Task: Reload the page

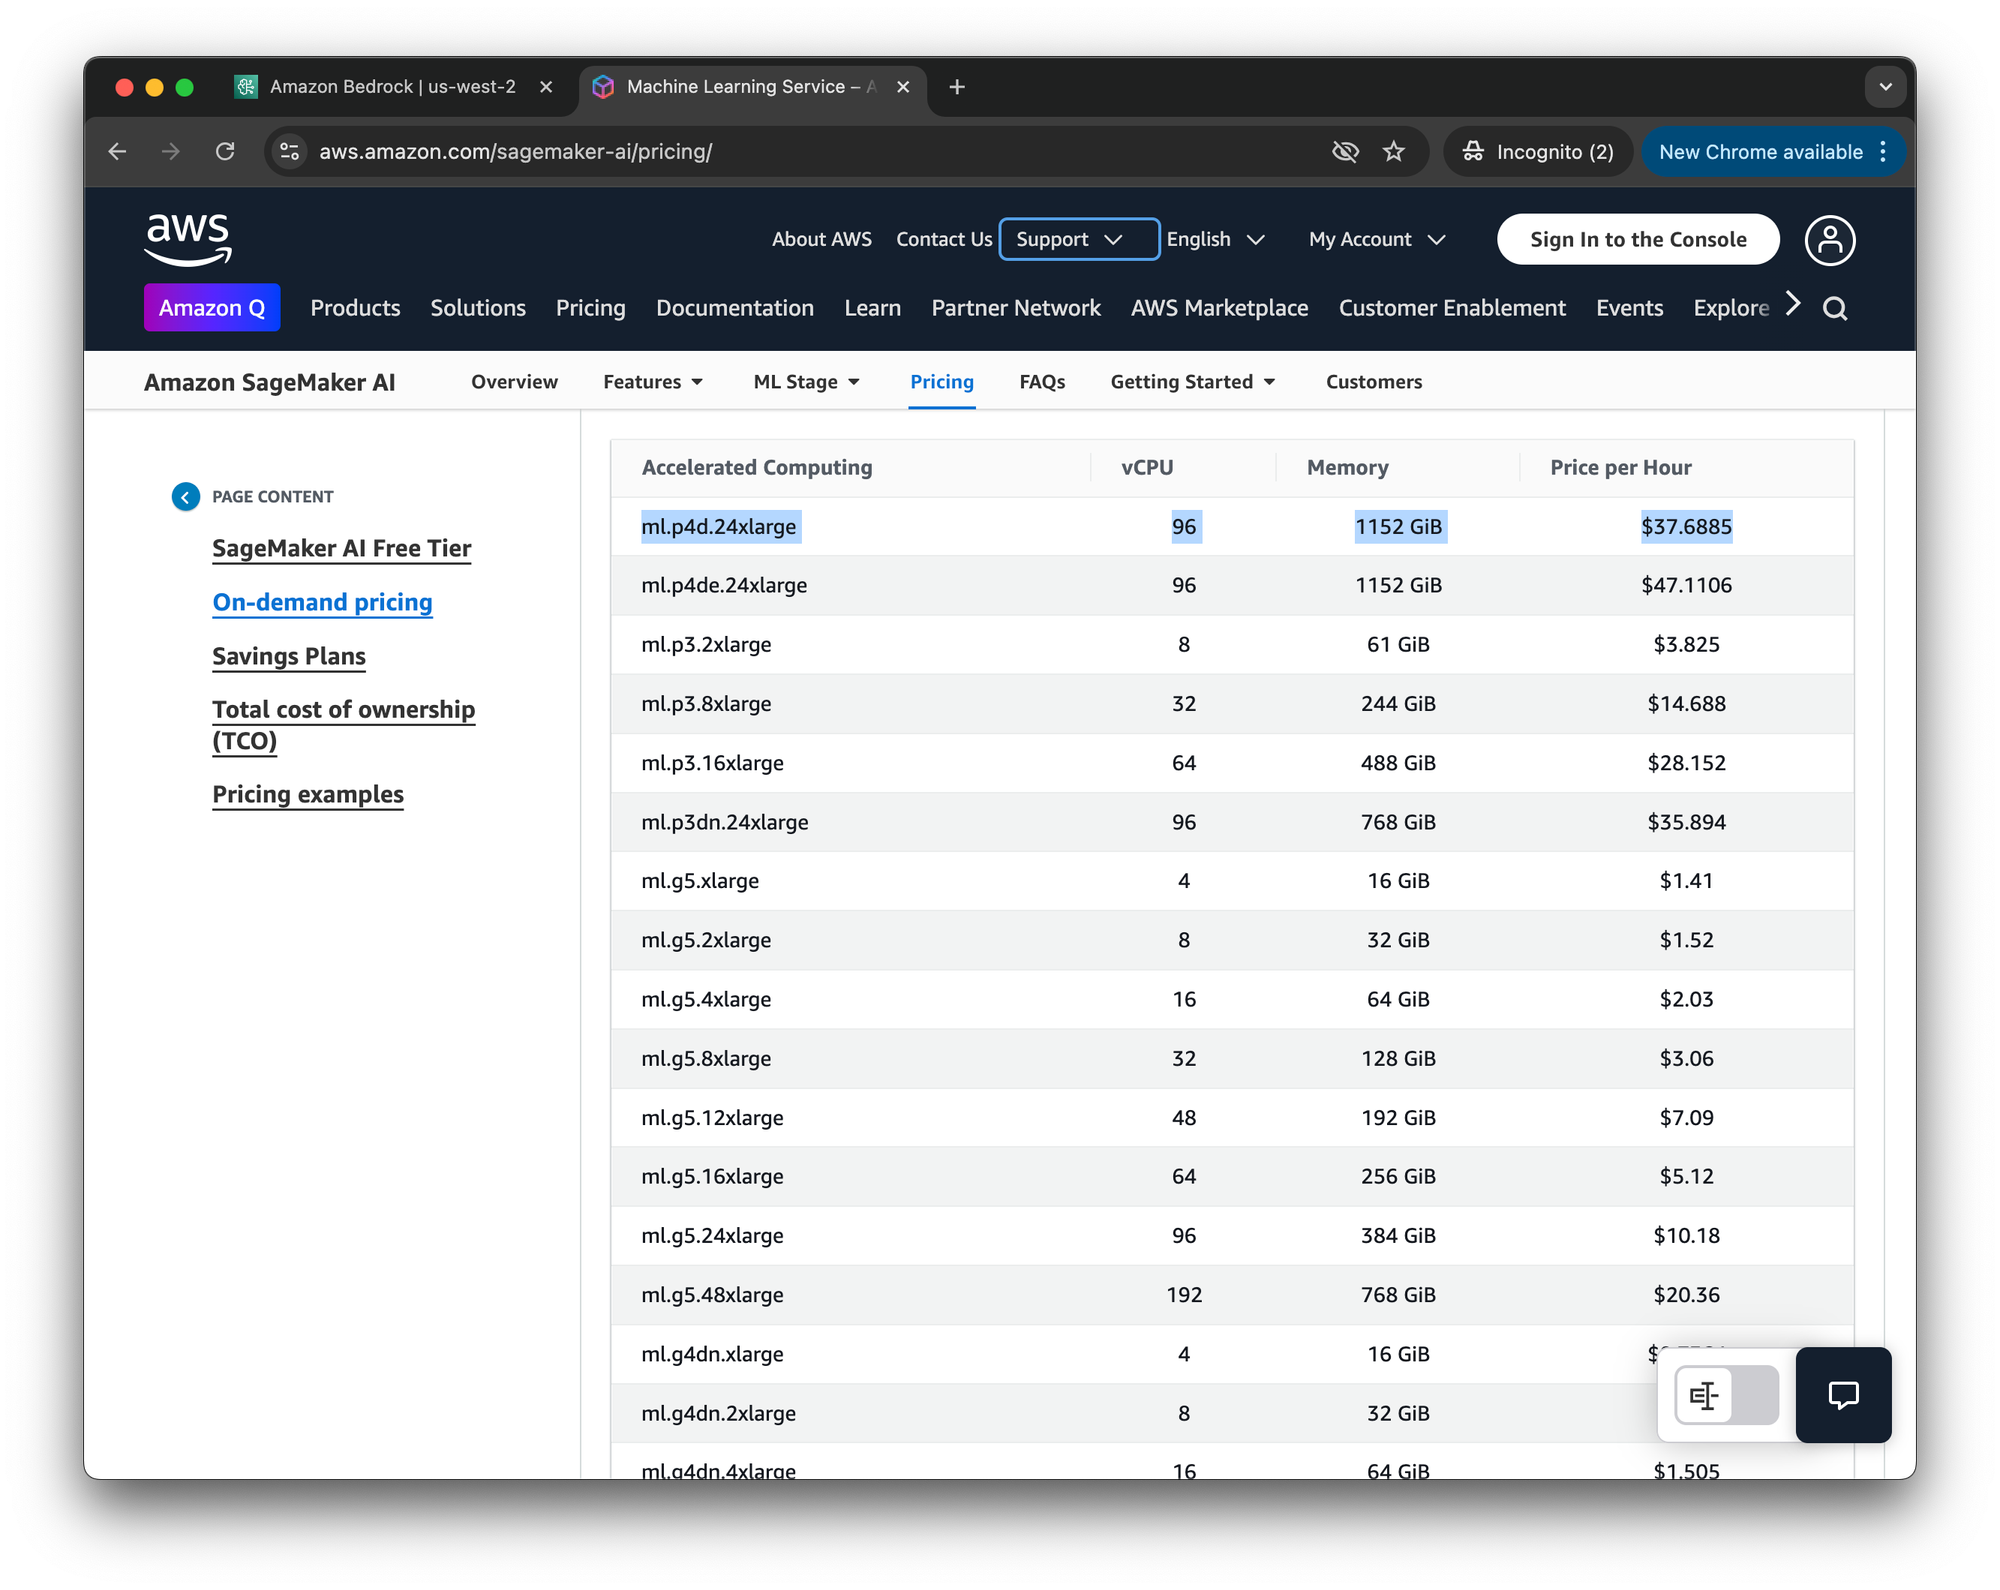Action: coord(225,152)
